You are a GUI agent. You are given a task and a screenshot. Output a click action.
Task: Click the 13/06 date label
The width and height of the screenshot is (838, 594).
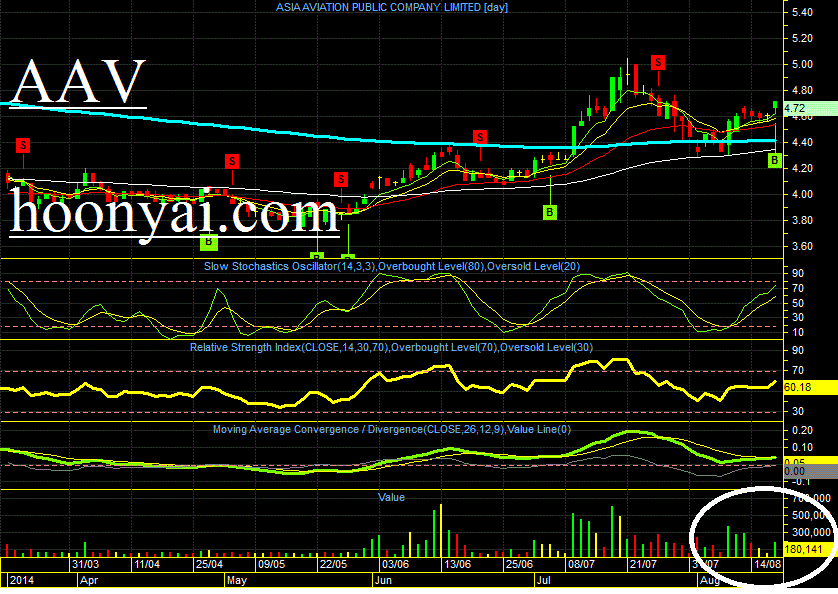tap(457, 564)
